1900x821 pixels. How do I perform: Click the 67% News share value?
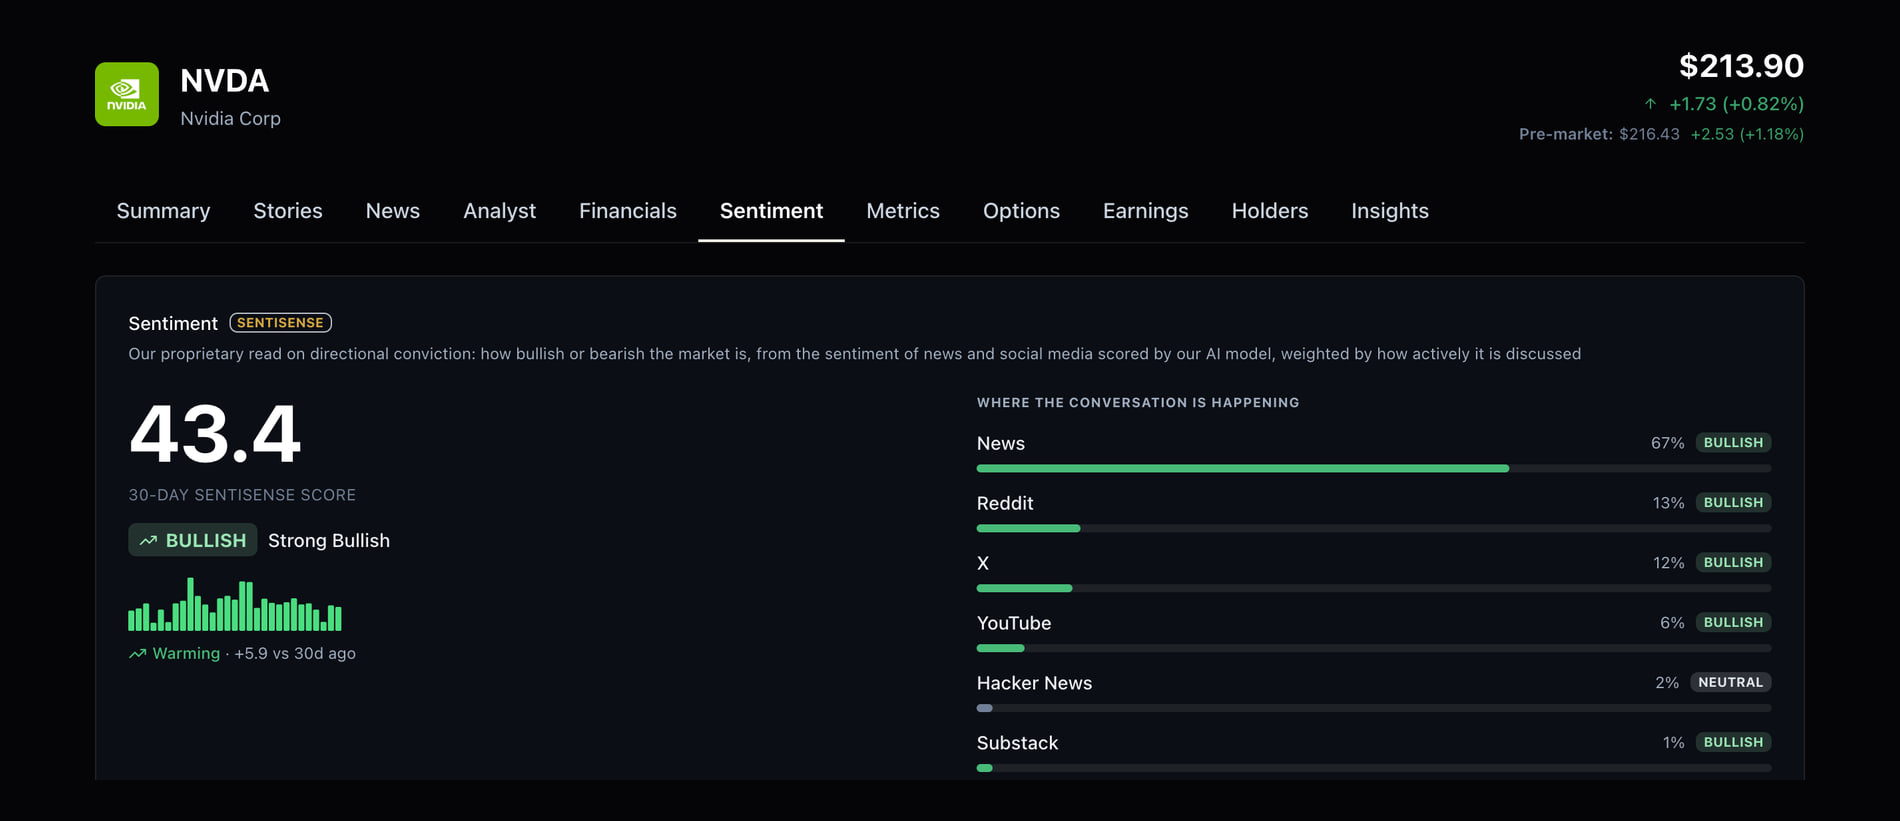point(1667,443)
